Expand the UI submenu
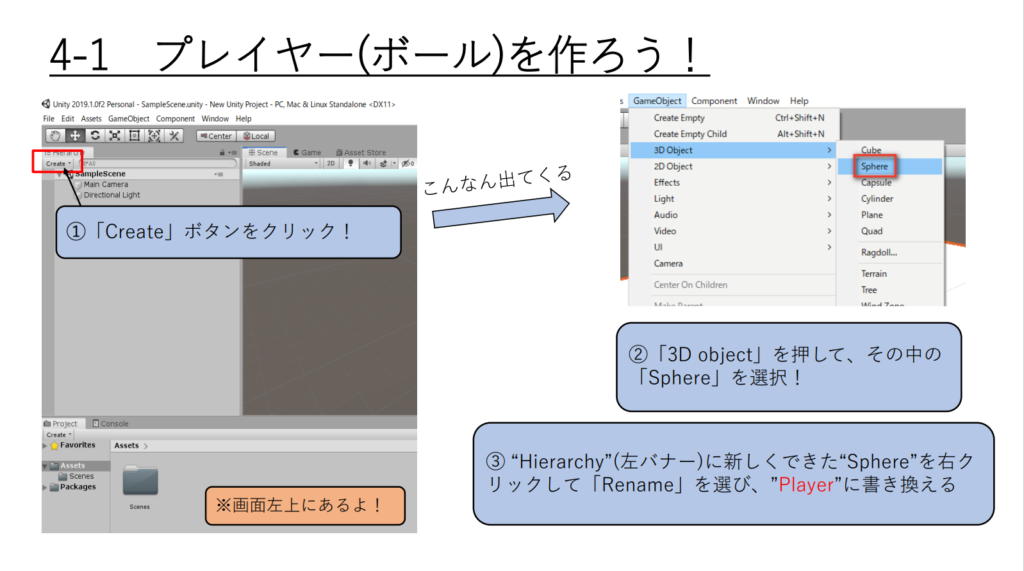Screen dimensions: 1024x571 click(733, 247)
